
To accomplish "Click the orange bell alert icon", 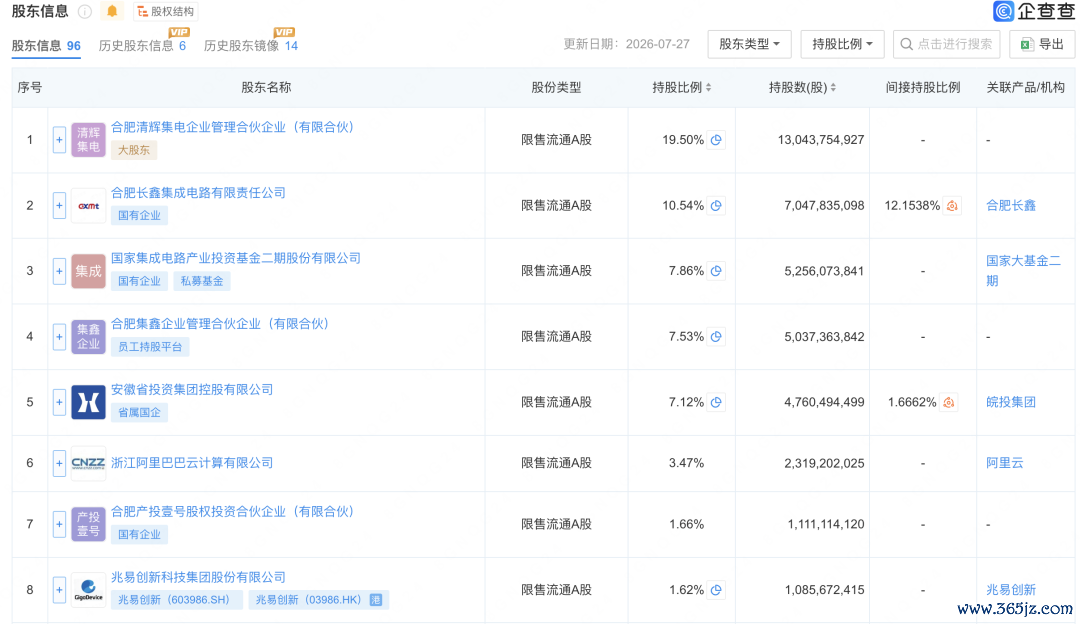I will pyautogui.click(x=112, y=11).
